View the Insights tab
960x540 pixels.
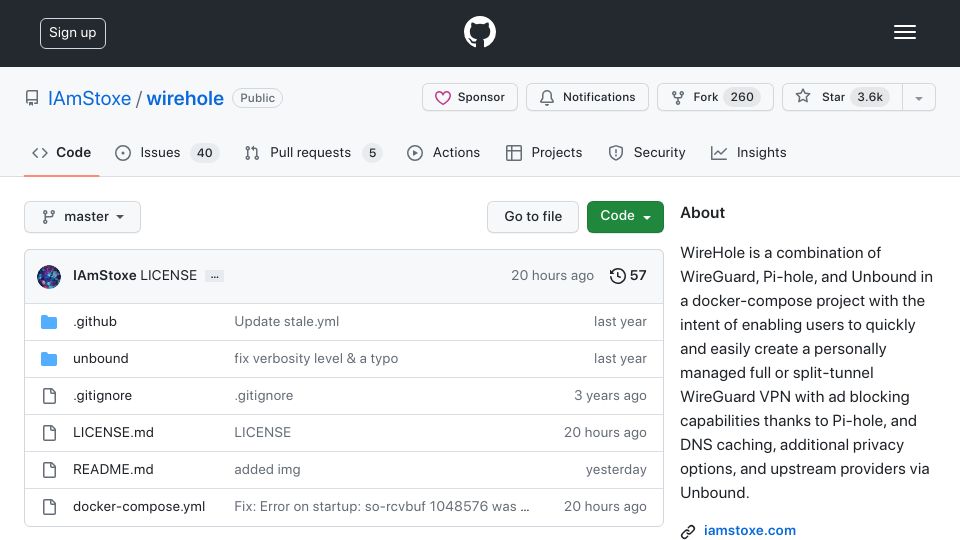pos(748,152)
